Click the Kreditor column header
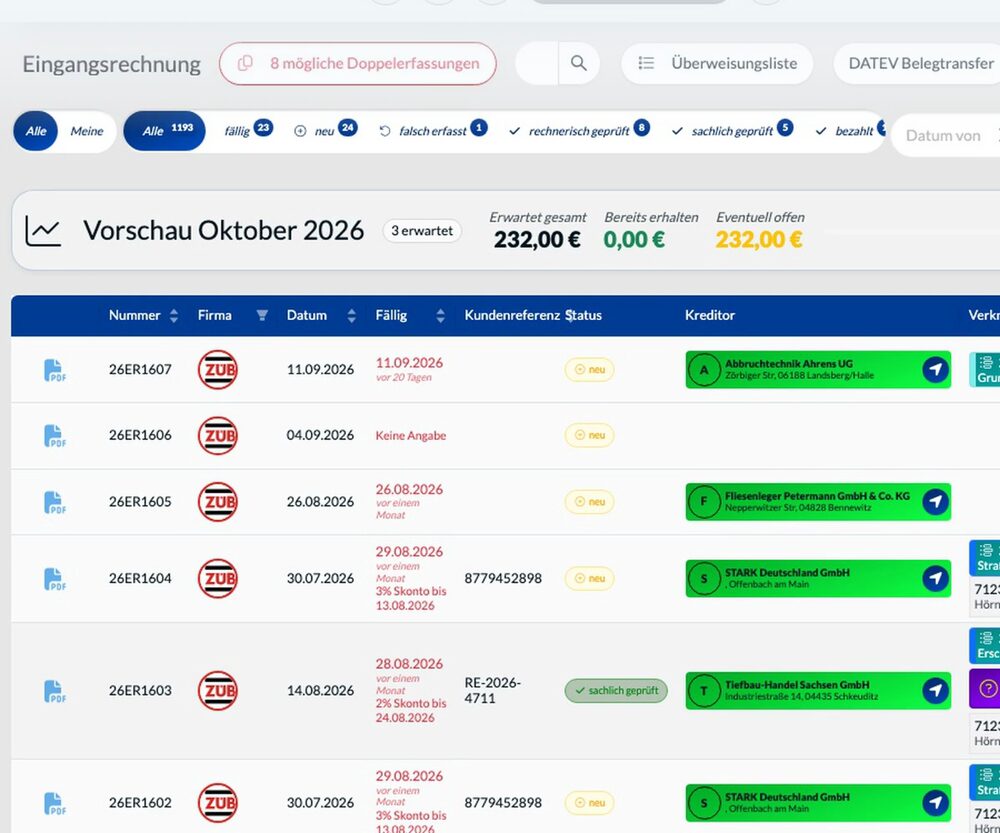Image resolution: width=1000 pixels, height=833 pixels. tap(710, 315)
